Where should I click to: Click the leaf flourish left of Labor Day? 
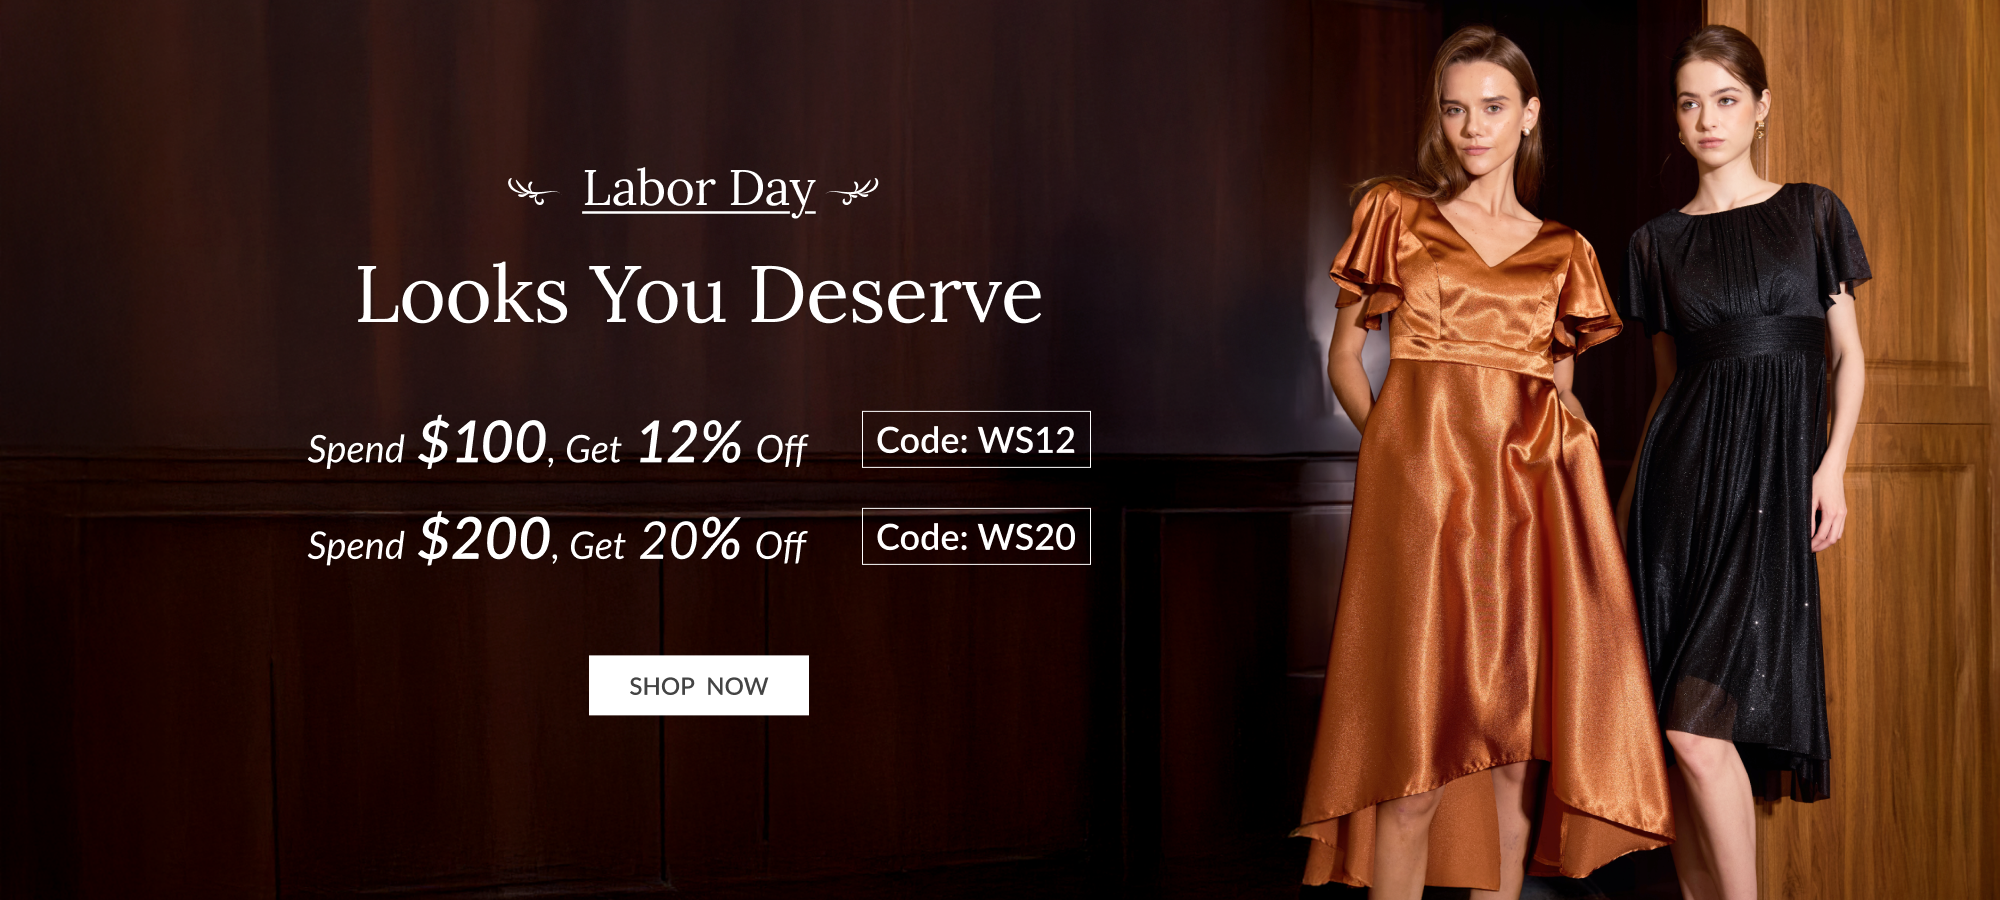[x=532, y=190]
